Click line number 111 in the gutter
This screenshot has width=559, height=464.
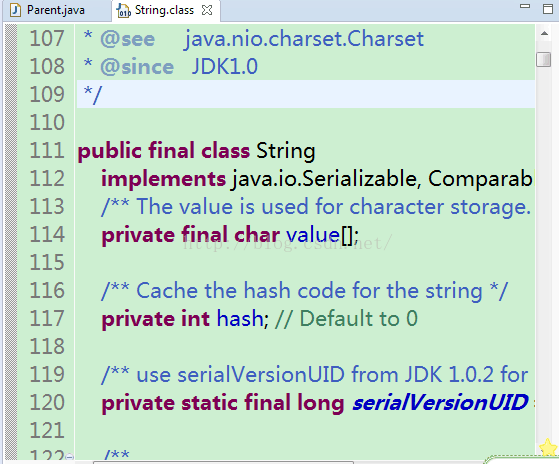47,150
